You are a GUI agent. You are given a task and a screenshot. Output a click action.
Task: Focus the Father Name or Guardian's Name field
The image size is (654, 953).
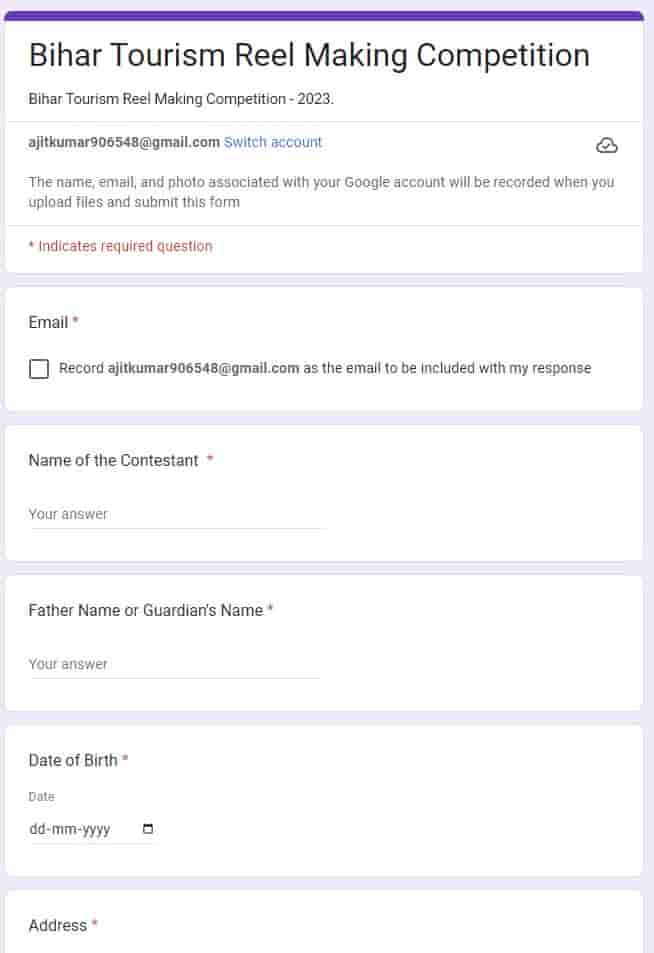174,664
